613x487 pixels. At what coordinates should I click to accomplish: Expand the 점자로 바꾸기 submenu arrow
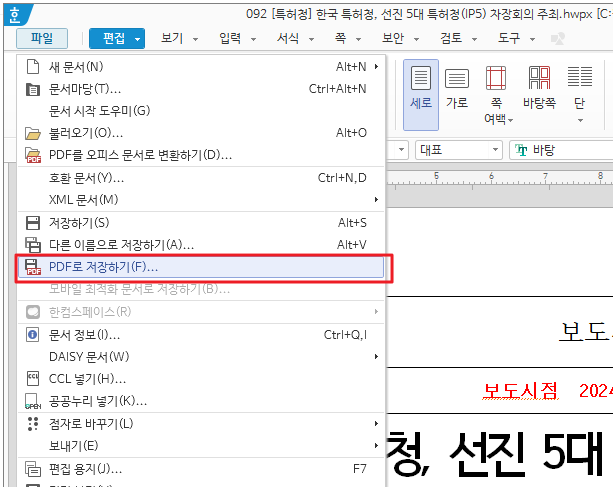376,424
